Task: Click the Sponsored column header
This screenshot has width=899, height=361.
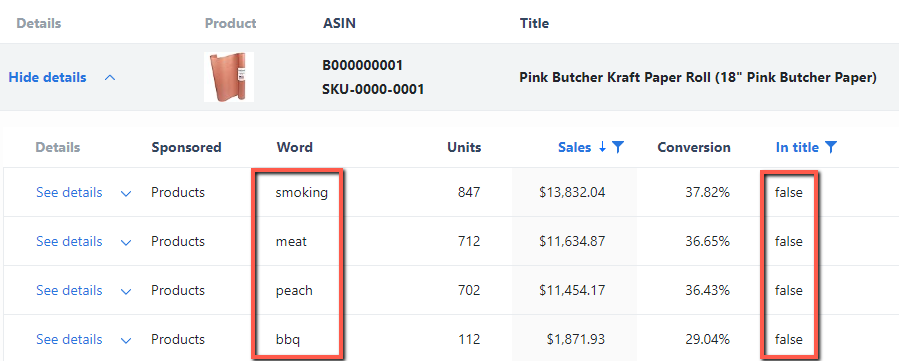Action: point(186,147)
